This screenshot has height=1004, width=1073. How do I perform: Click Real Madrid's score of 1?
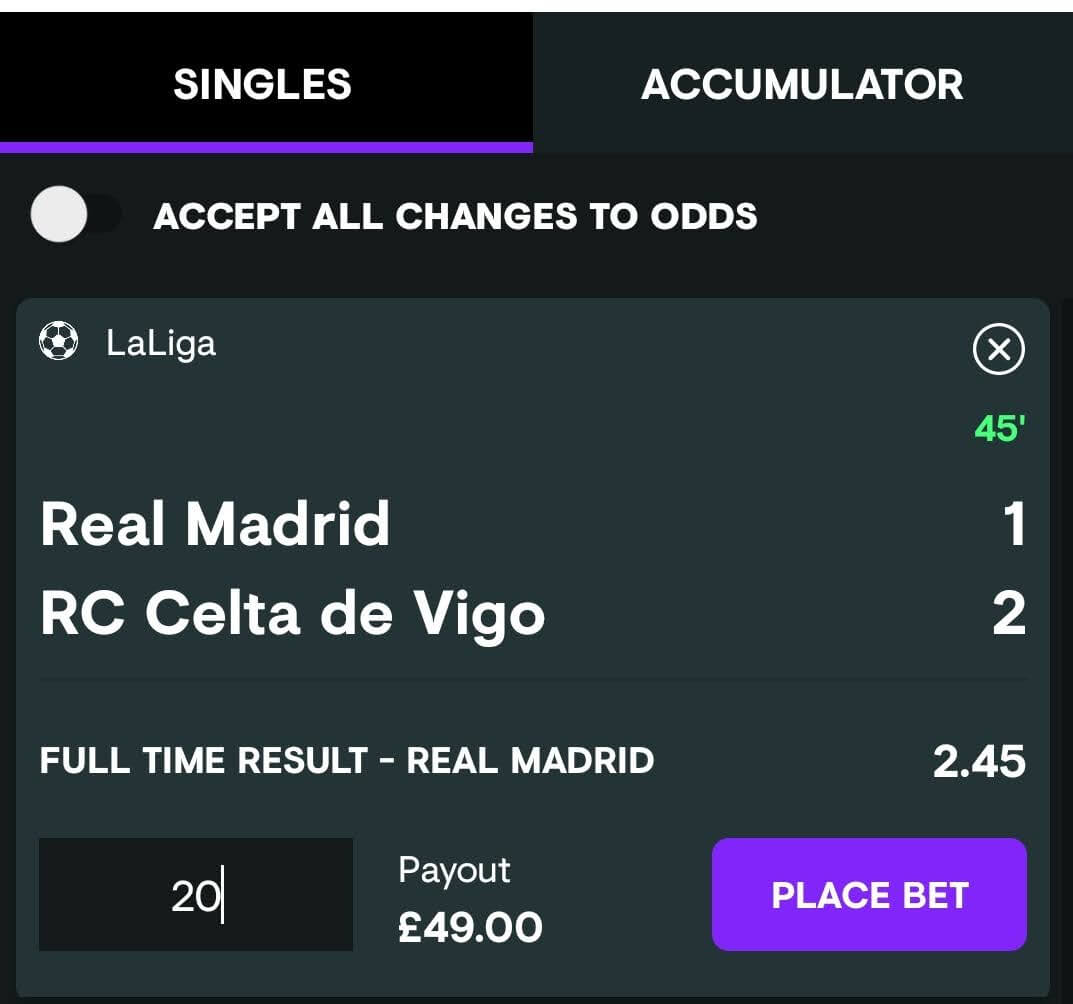[x=1013, y=524]
